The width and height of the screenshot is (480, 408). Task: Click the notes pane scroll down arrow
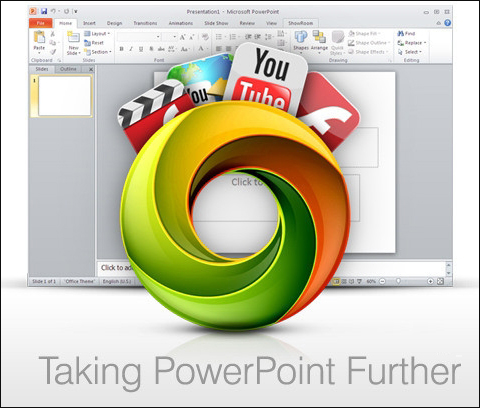click(x=448, y=273)
